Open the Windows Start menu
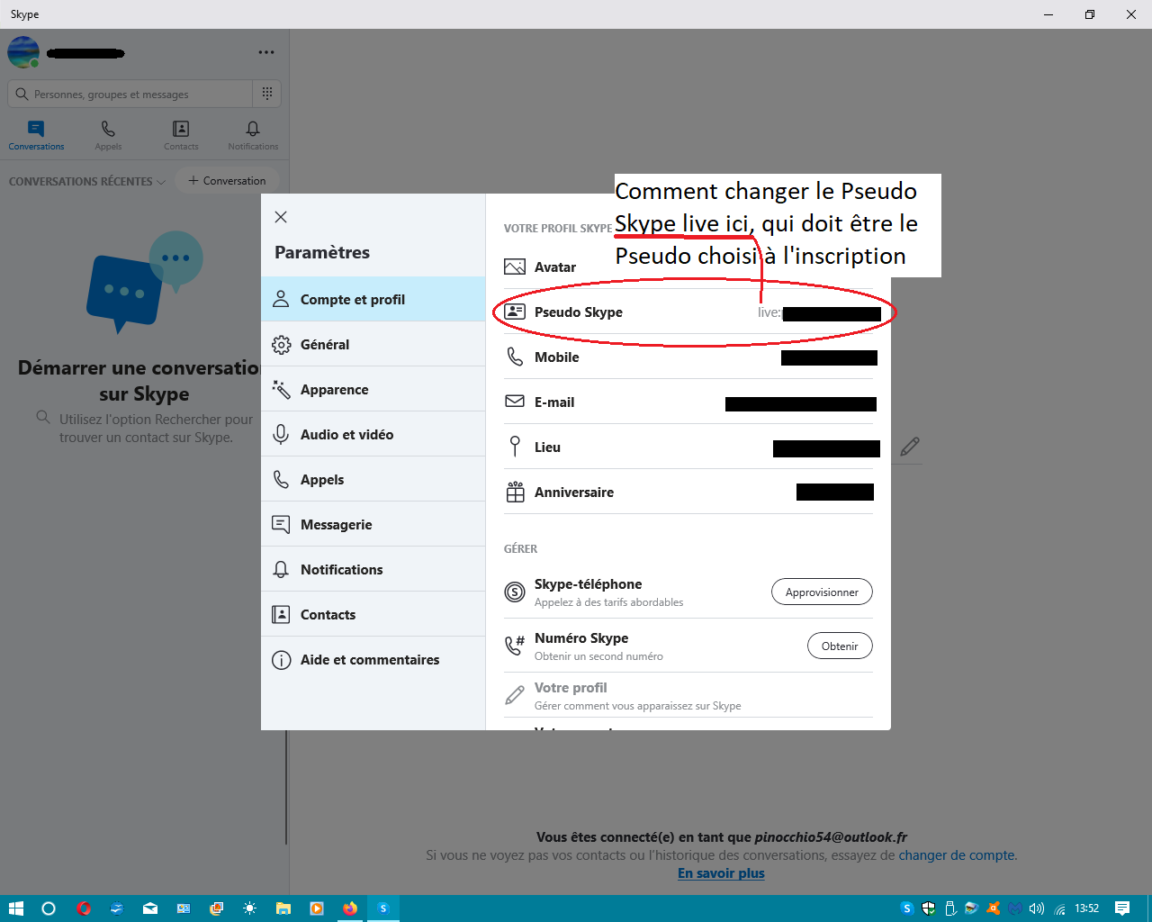This screenshot has height=922, width=1152. point(17,908)
